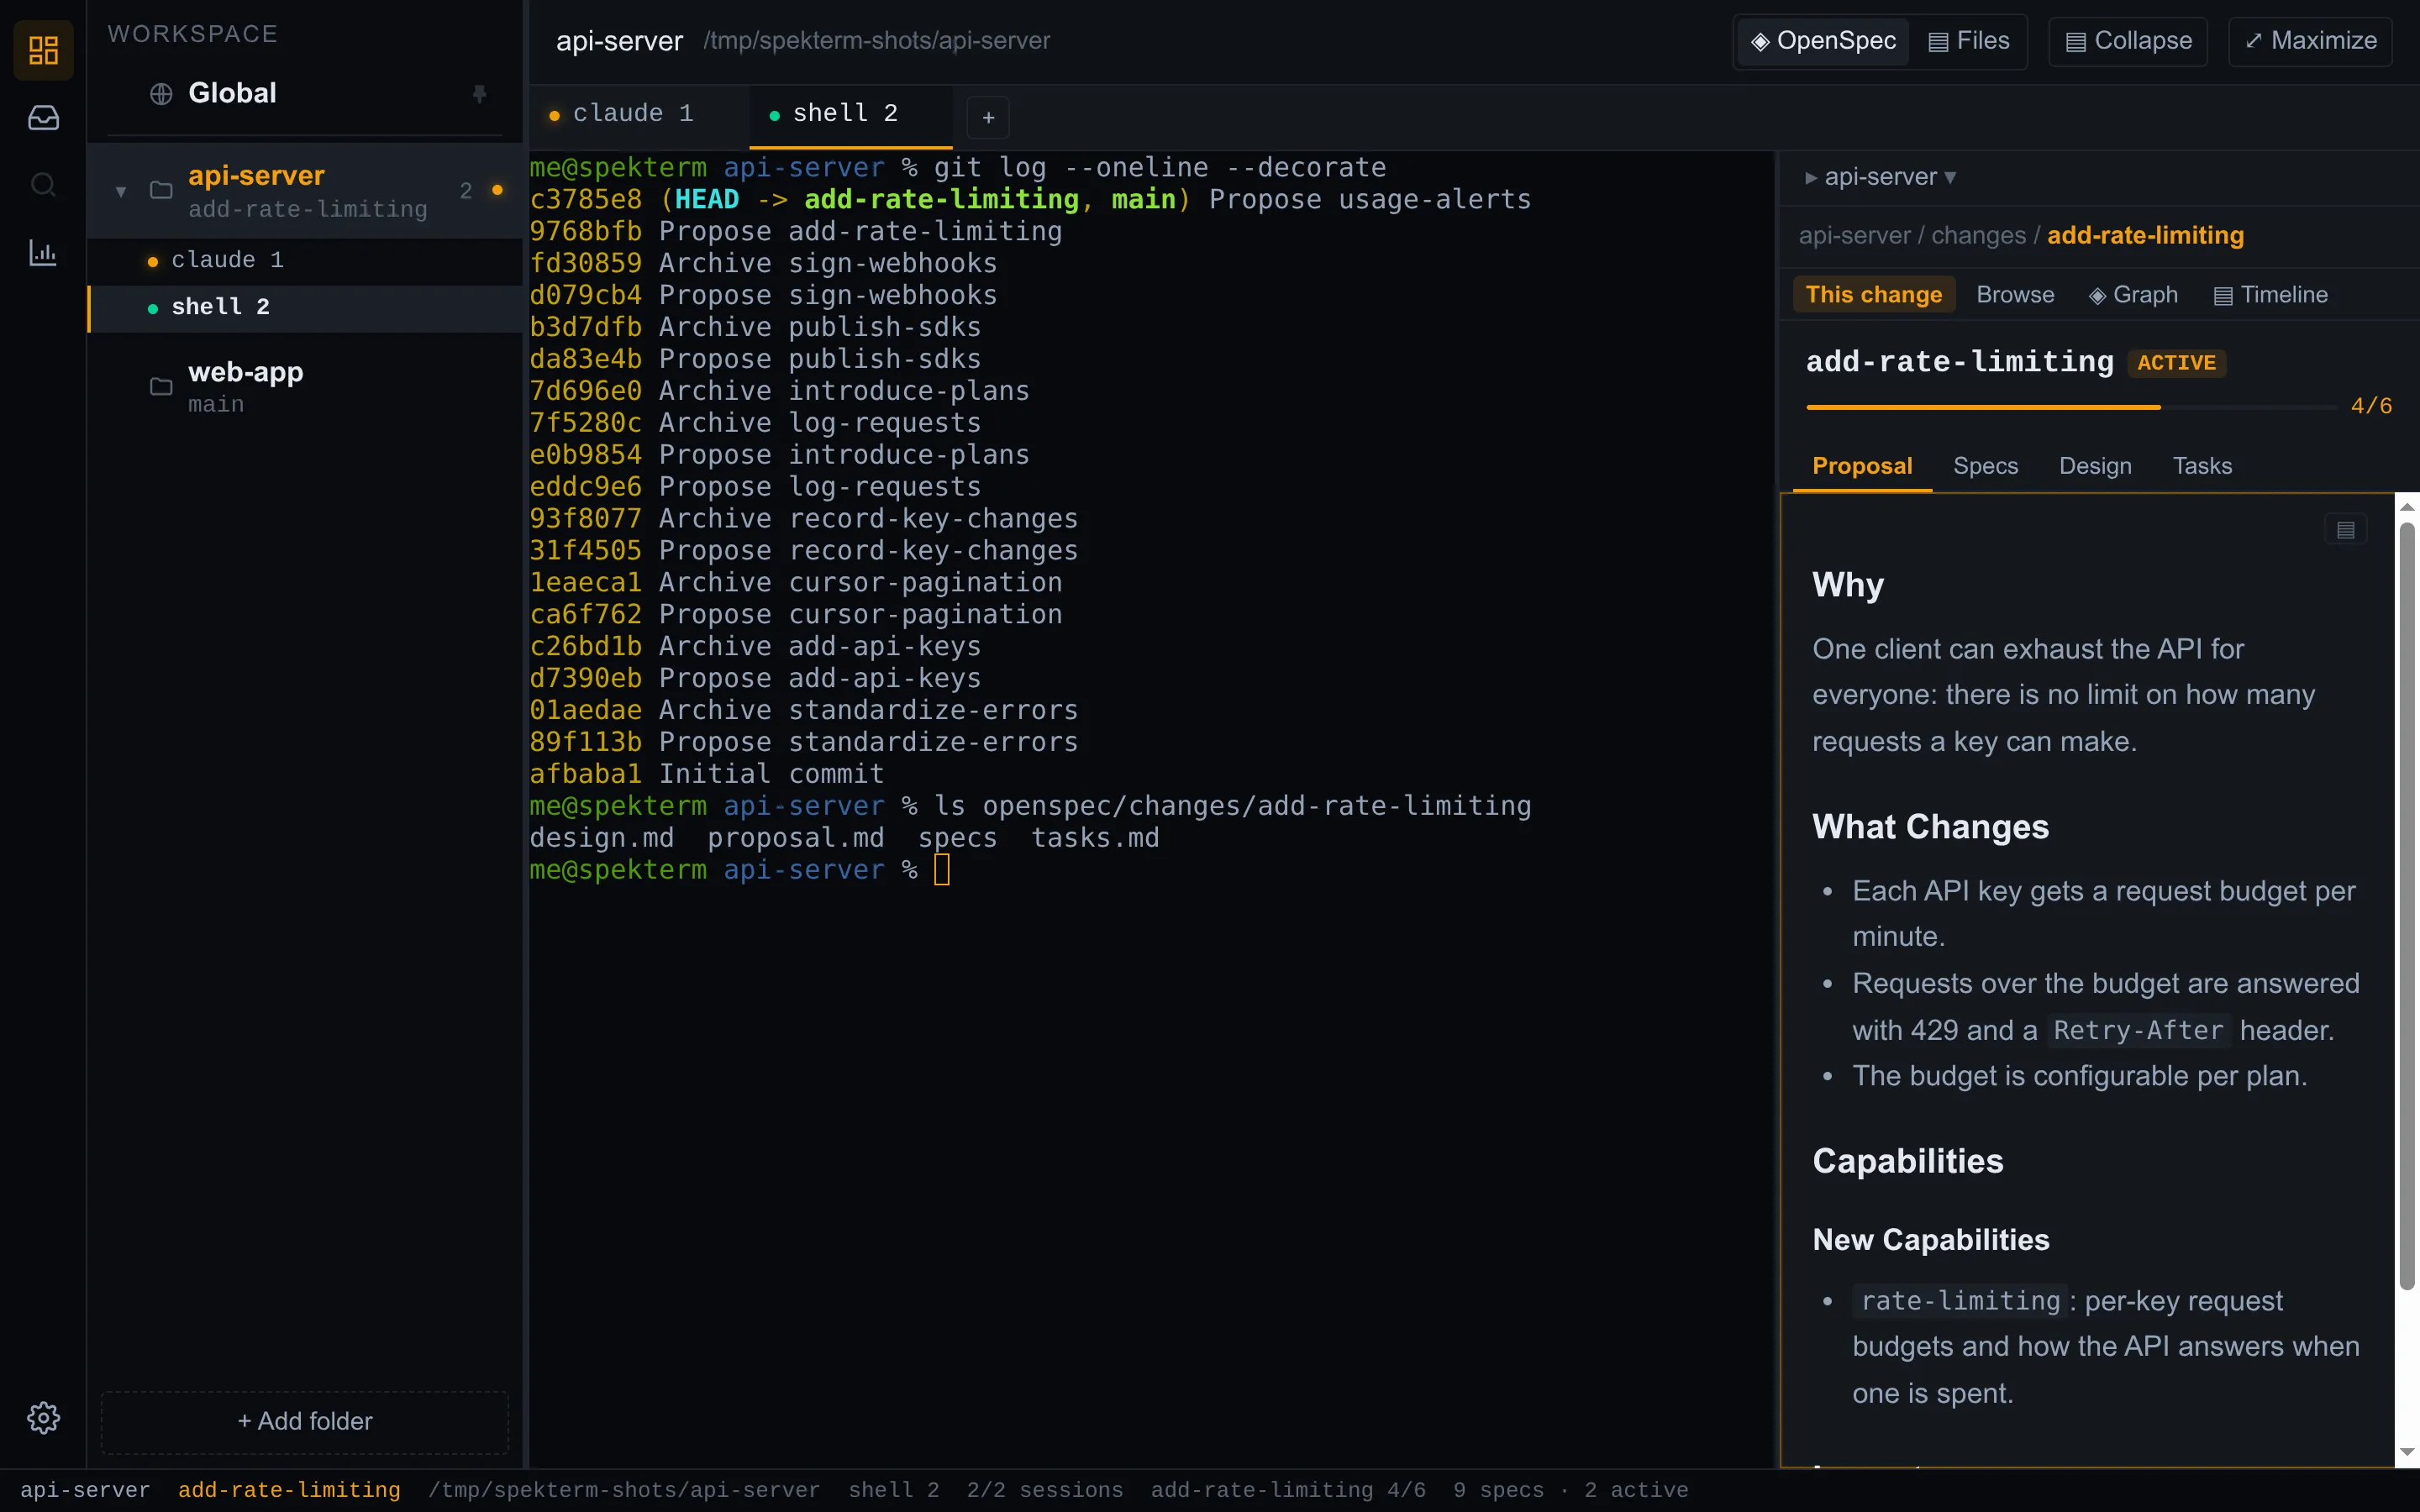The width and height of the screenshot is (2420, 1512).
Task: Select the Timeline view
Action: pos(2270,294)
